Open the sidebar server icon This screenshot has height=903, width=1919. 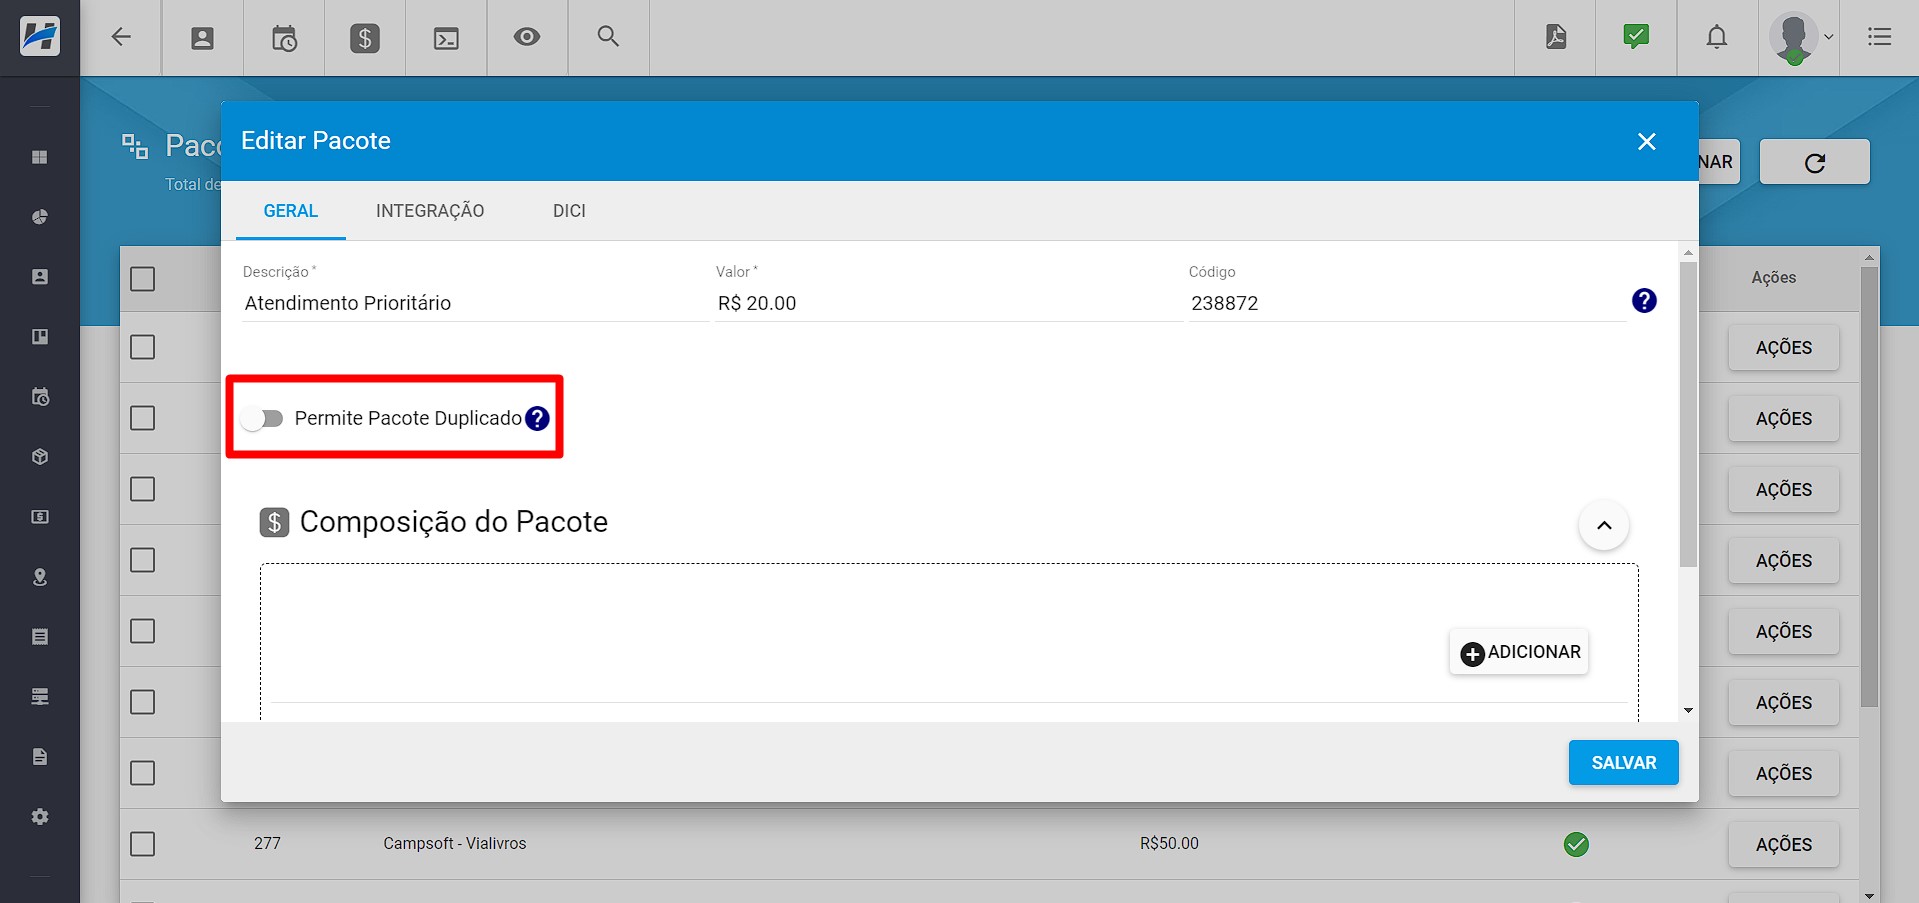click(40, 697)
